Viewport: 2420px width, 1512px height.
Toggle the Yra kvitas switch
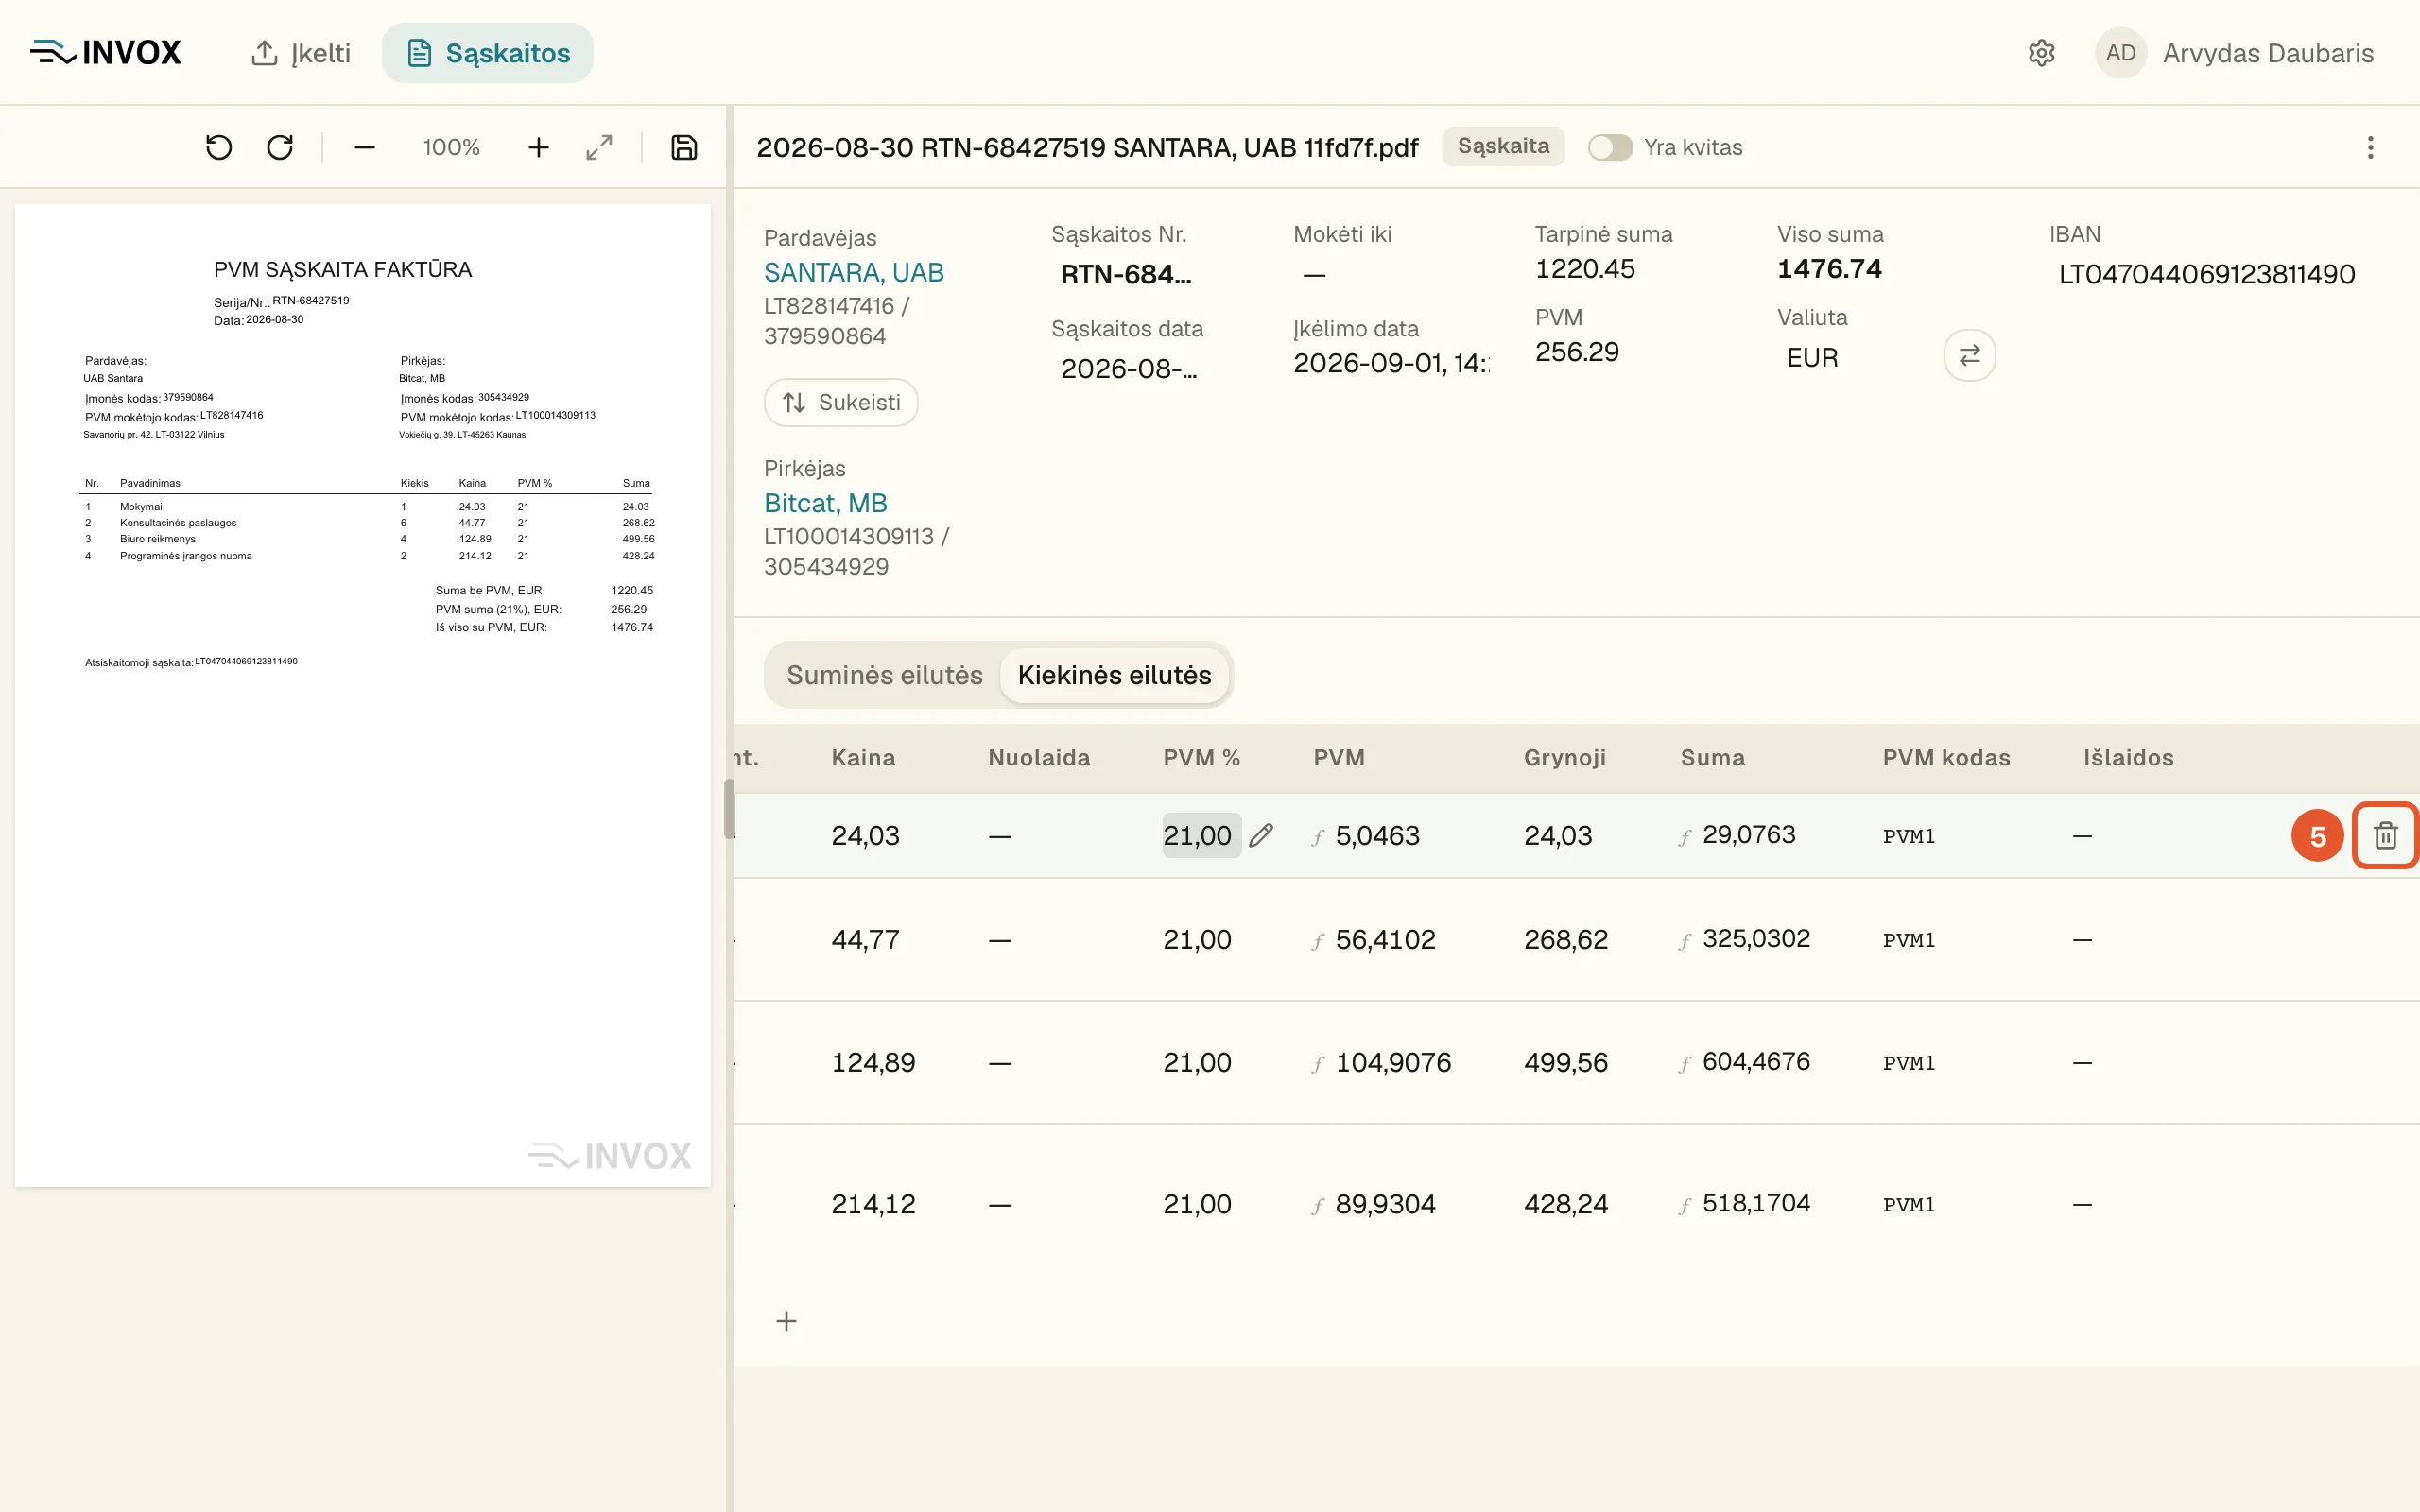(x=1610, y=148)
